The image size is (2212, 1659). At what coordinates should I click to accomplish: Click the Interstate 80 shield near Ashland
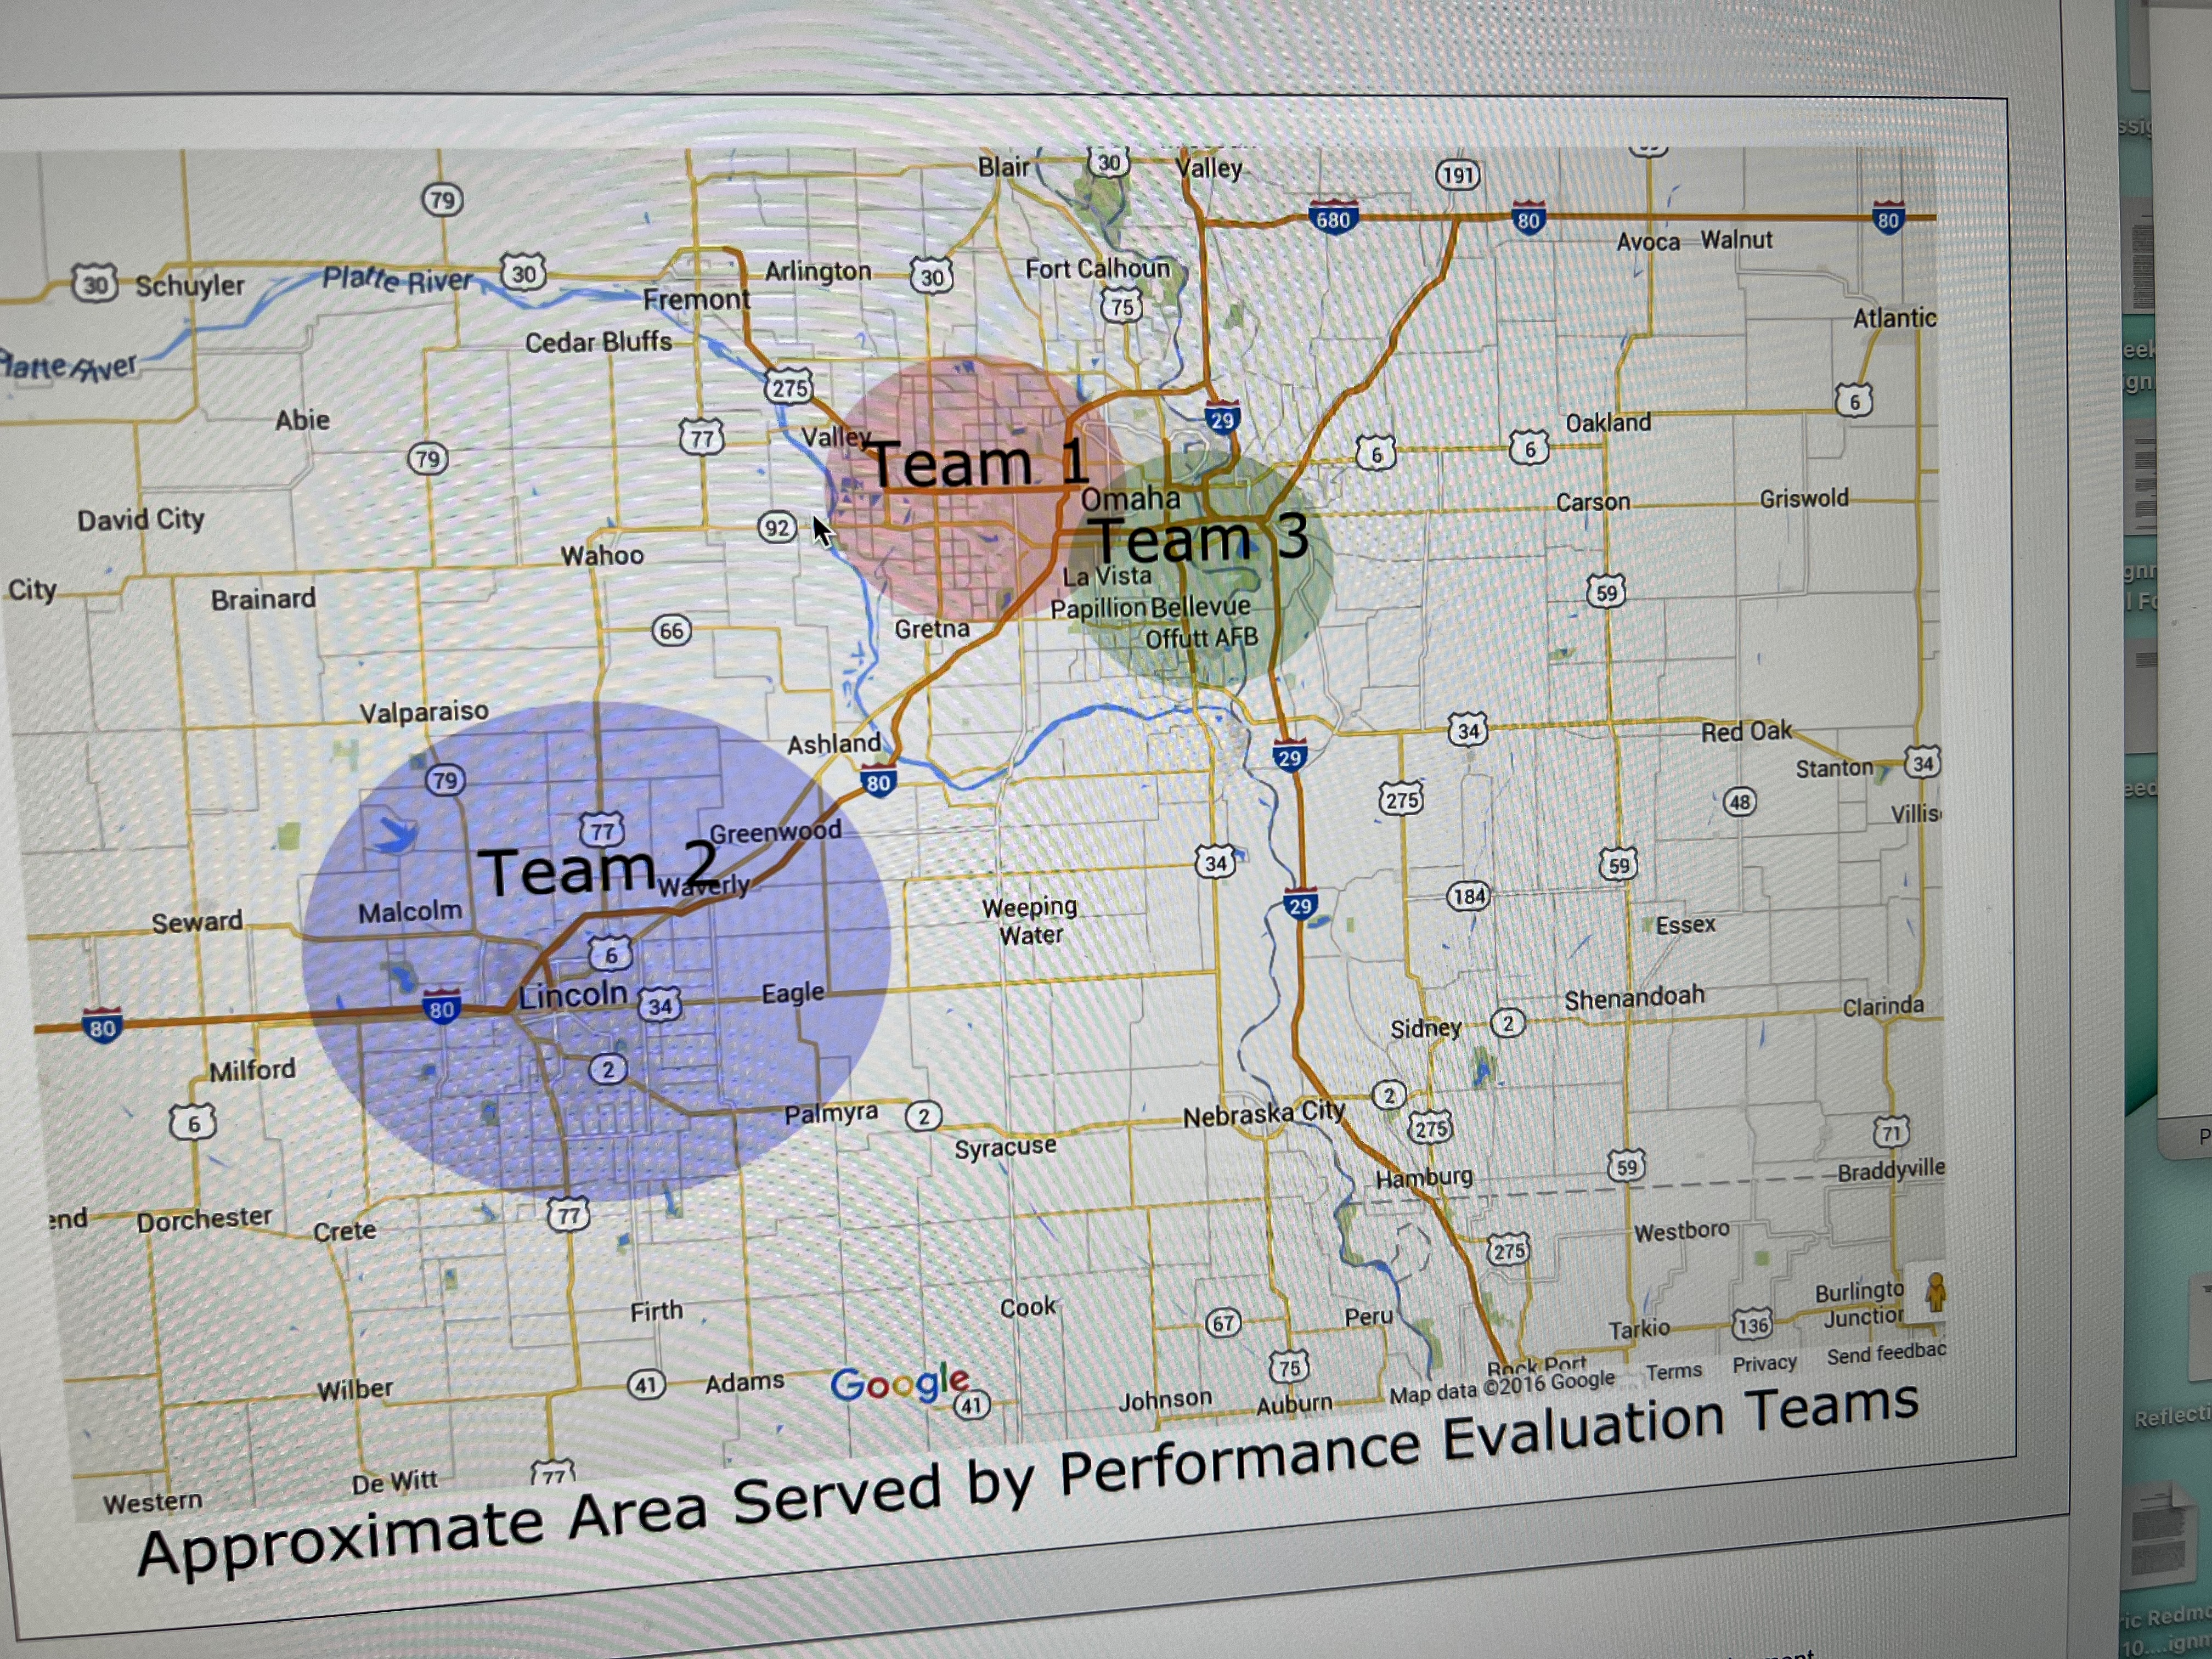point(878,782)
